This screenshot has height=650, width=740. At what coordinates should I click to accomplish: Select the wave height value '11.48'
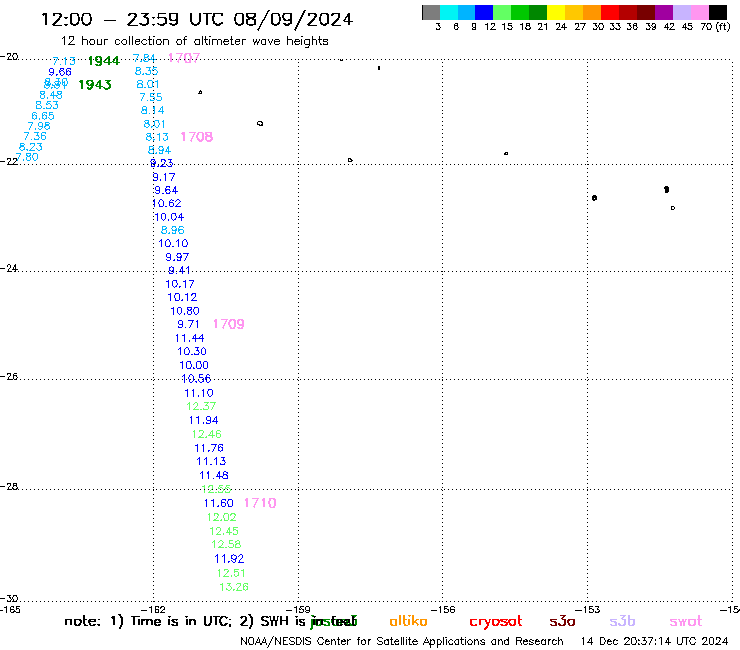tap(214, 475)
